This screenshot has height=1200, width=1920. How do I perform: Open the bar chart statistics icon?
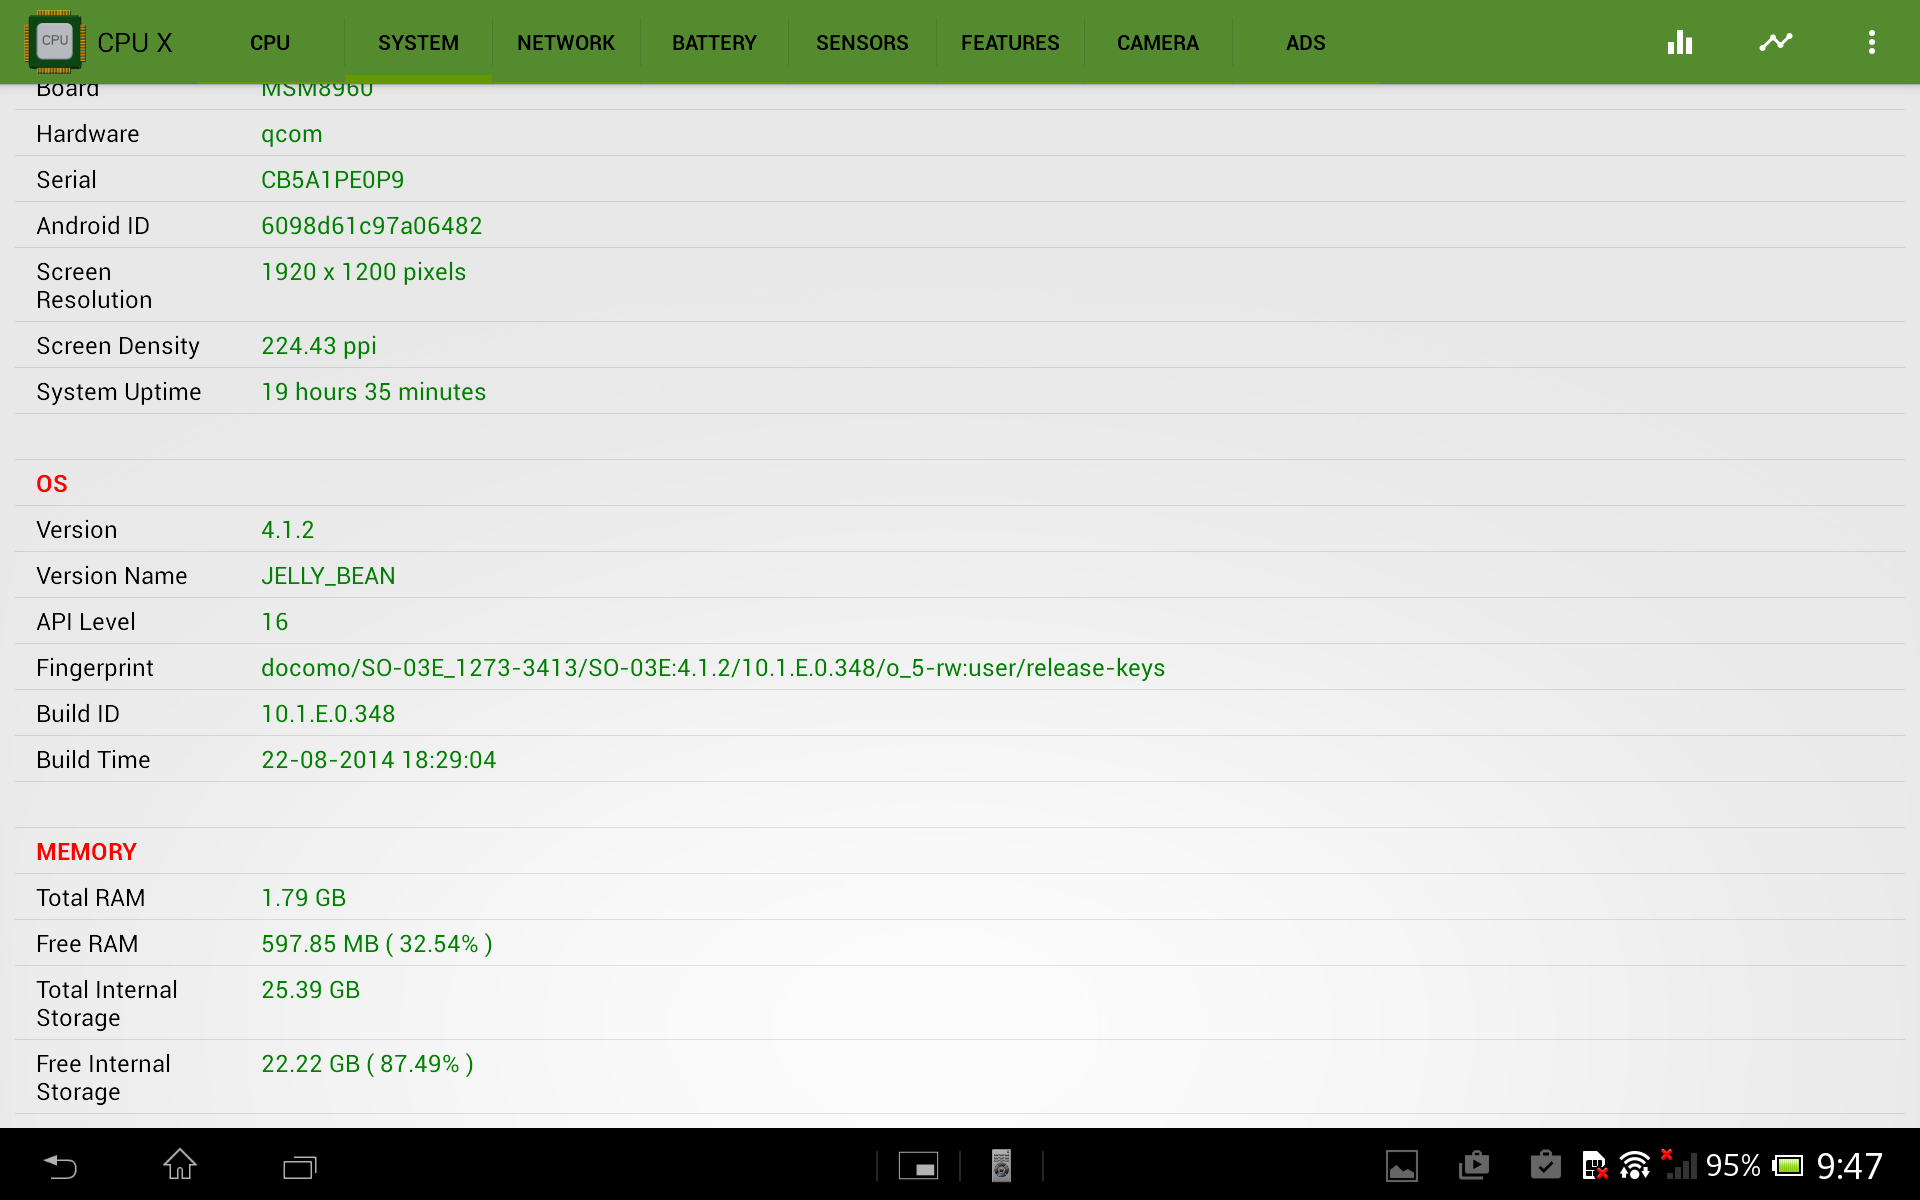coord(1680,42)
